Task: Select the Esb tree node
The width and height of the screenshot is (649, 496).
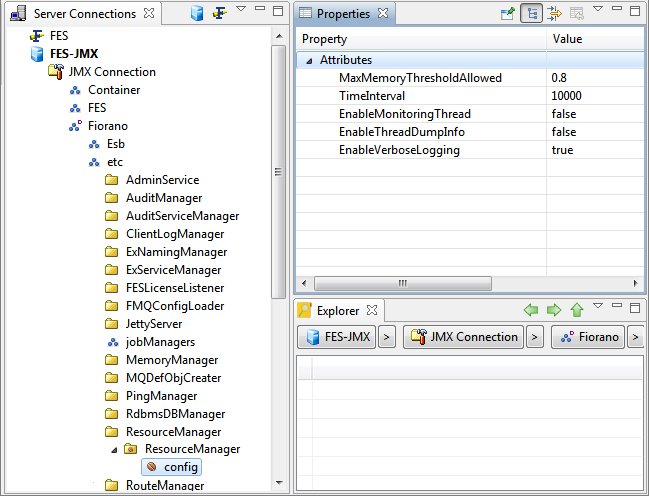Action: tap(115, 144)
